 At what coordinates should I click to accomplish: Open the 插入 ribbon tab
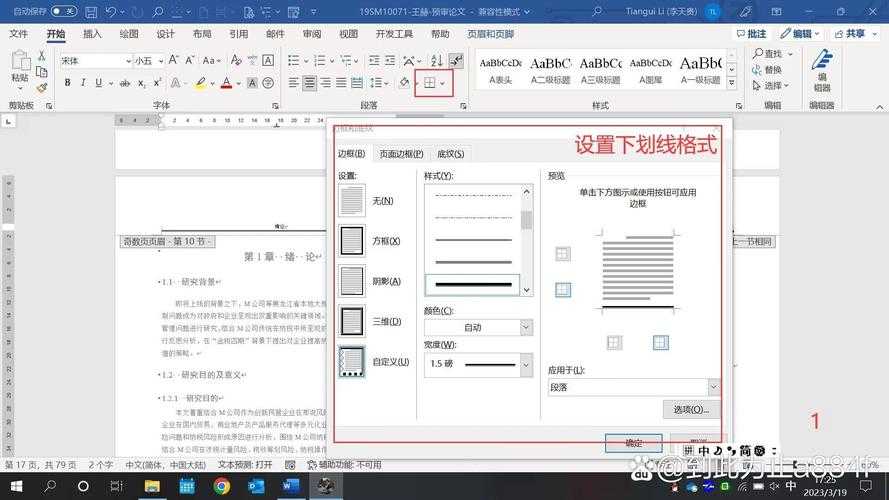[x=92, y=34]
